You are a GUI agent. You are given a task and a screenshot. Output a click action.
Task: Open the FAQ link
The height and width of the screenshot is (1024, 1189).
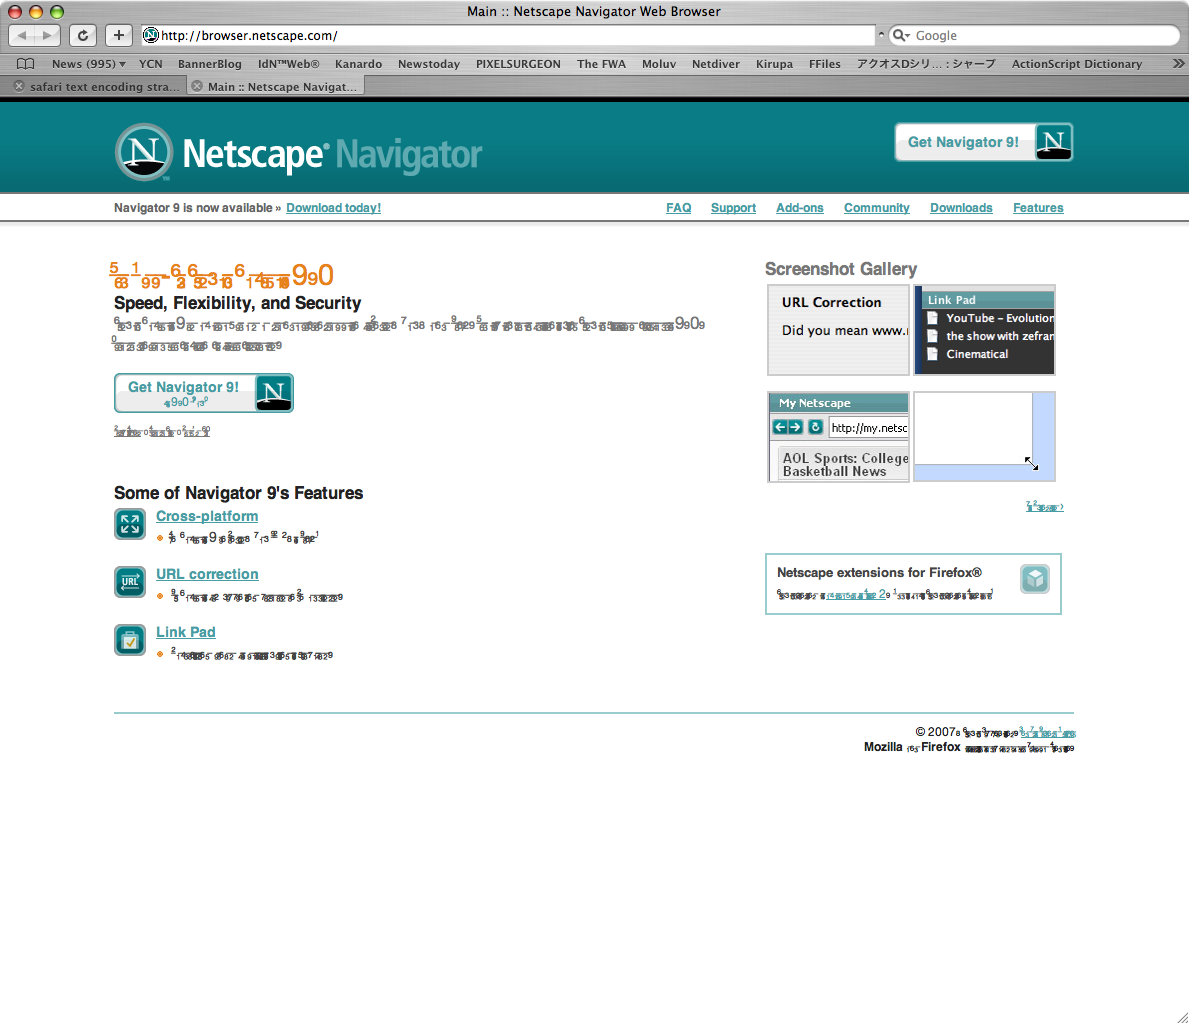(679, 208)
